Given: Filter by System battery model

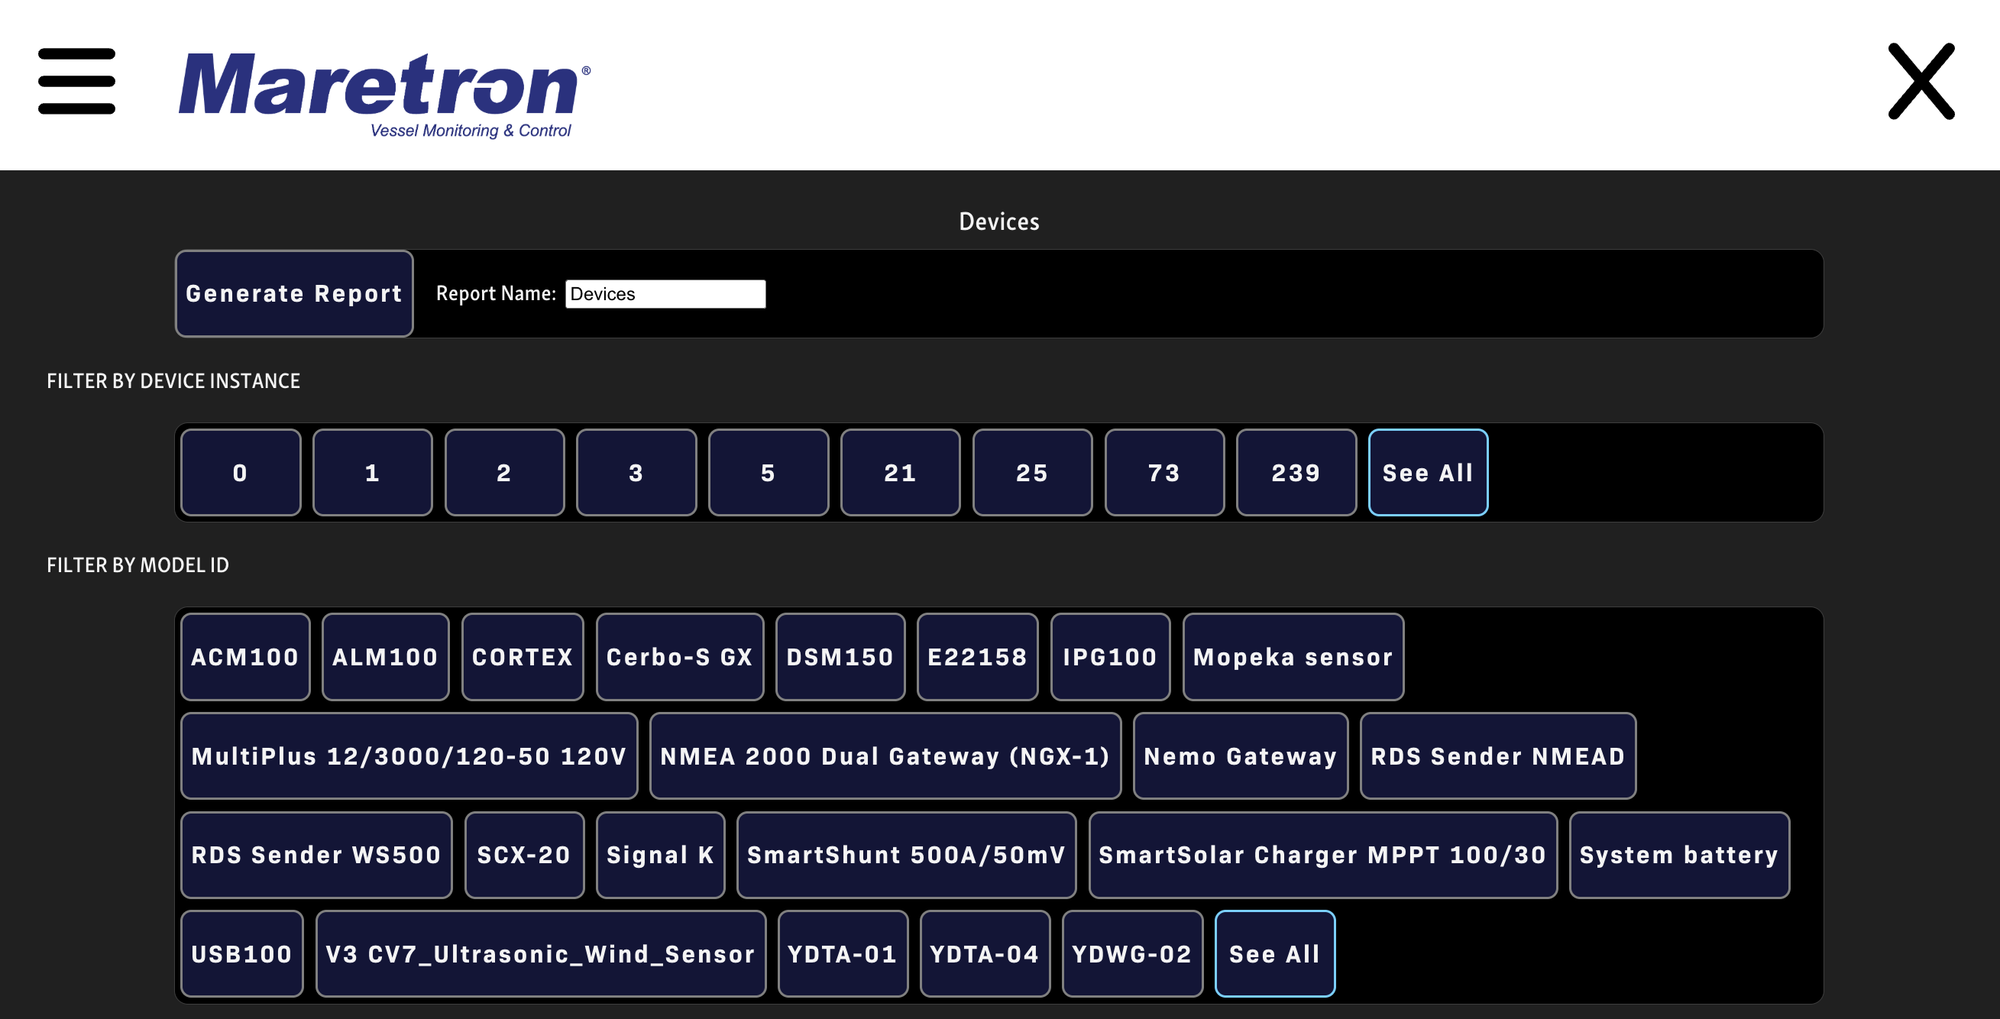Looking at the screenshot, I should [x=1680, y=855].
